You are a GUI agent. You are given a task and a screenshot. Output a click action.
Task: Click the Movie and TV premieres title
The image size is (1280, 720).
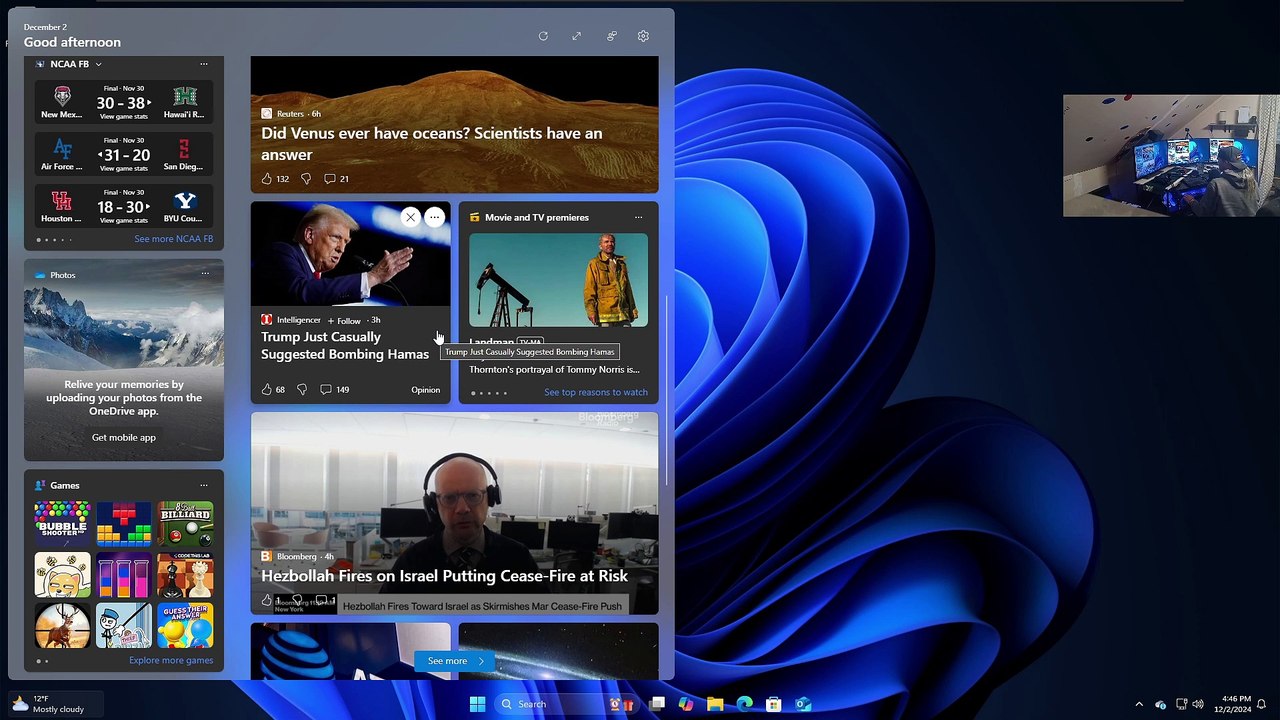(x=537, y=217)
